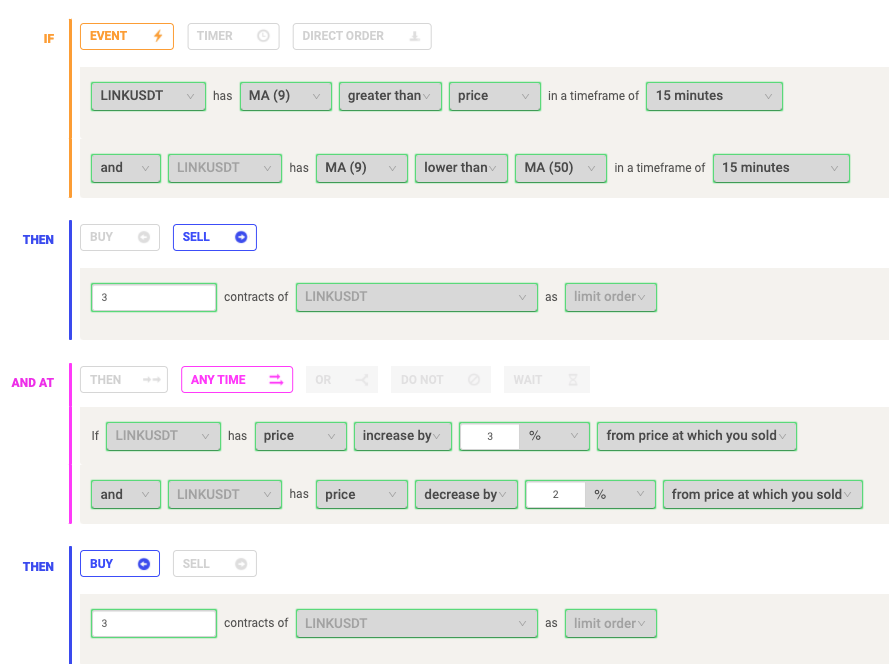This screenshot has width=889, height=664.
Task: Toggle the THEN sequence option
Action: pos(124,379)
